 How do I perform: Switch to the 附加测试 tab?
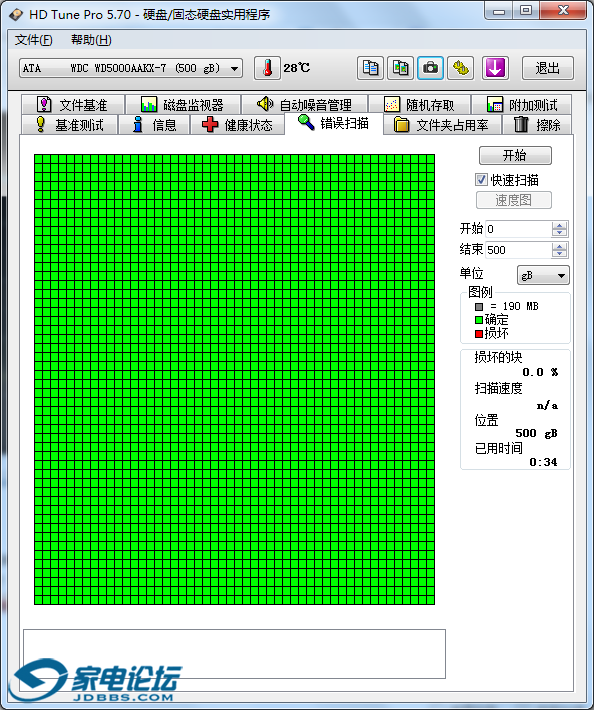coord(522,105)
